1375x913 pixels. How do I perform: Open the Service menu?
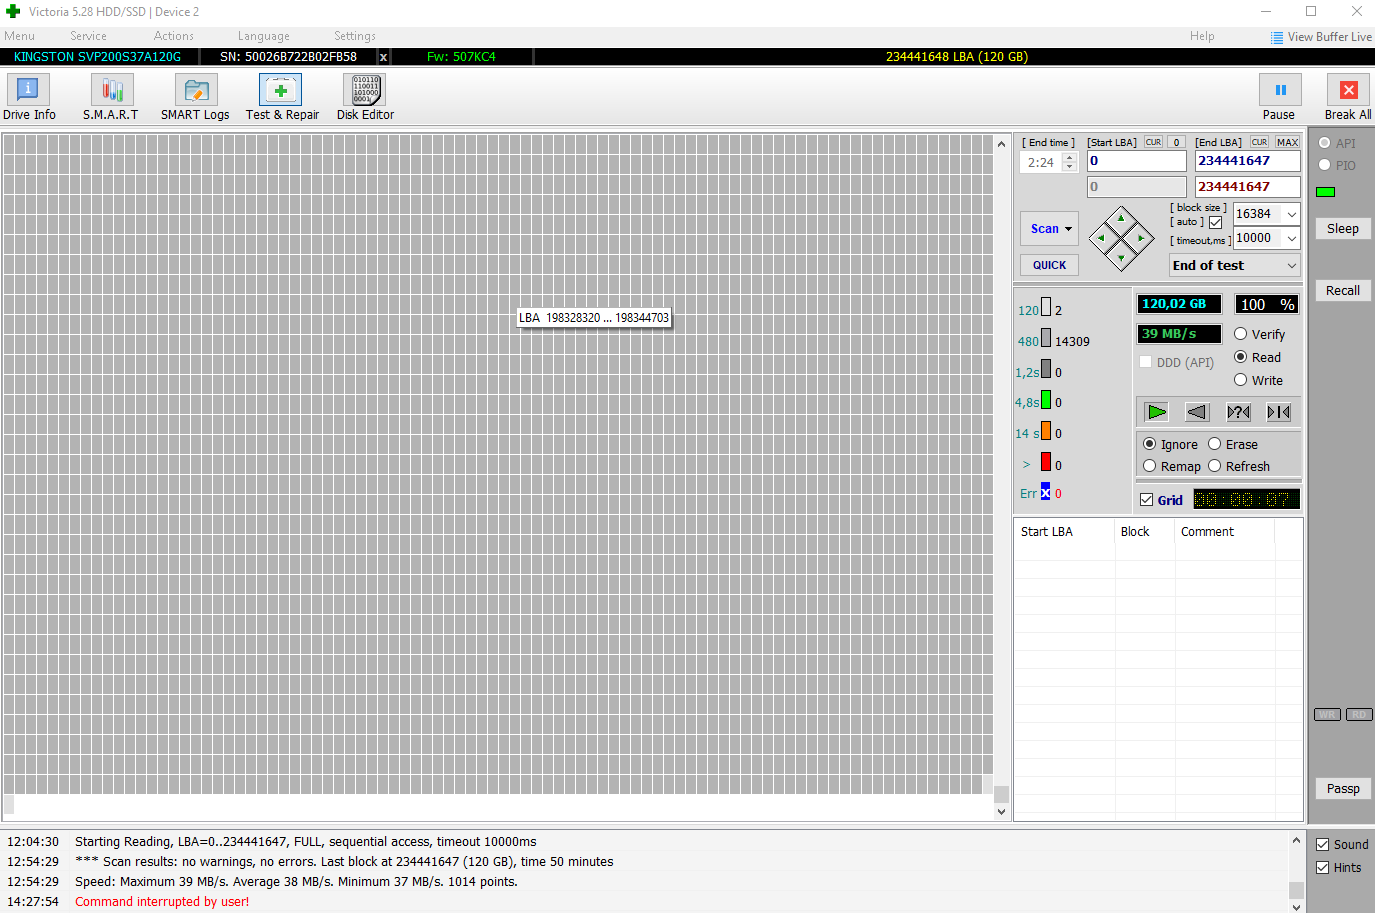(88, 36)
